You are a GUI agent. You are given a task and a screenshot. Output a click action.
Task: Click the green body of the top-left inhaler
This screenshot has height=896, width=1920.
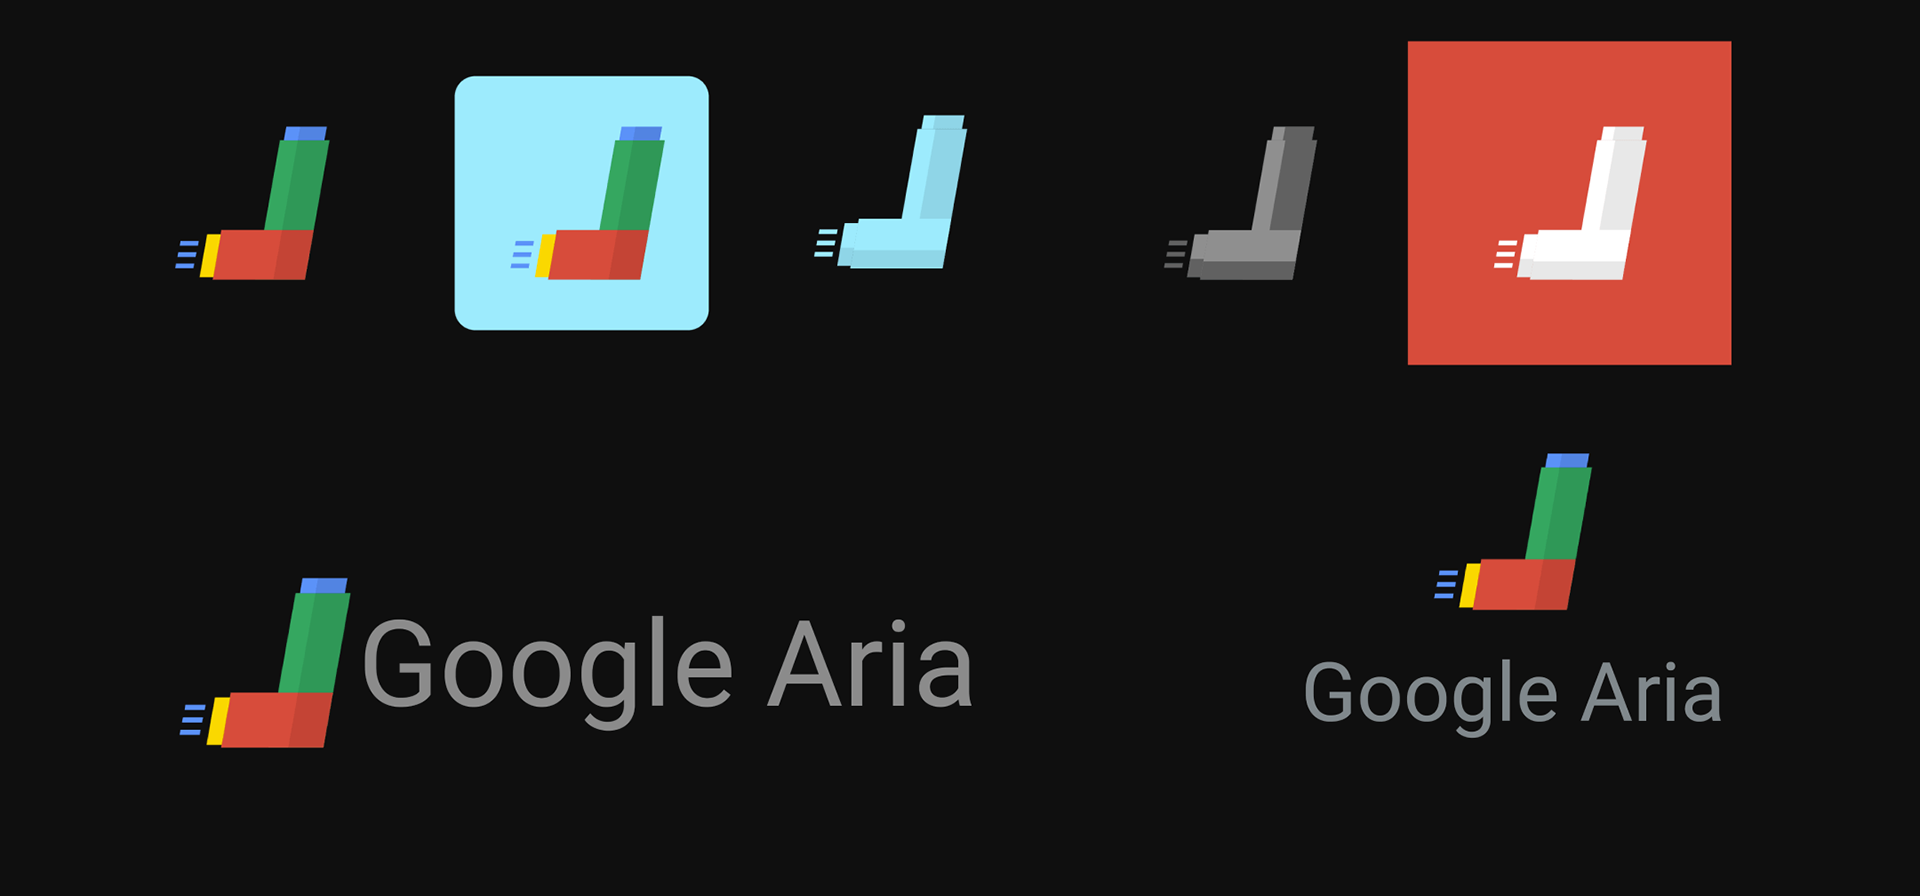point(297,185)
